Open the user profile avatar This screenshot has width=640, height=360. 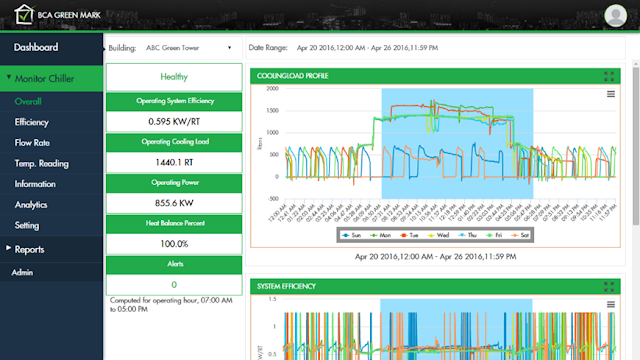[x=616, y=16]
